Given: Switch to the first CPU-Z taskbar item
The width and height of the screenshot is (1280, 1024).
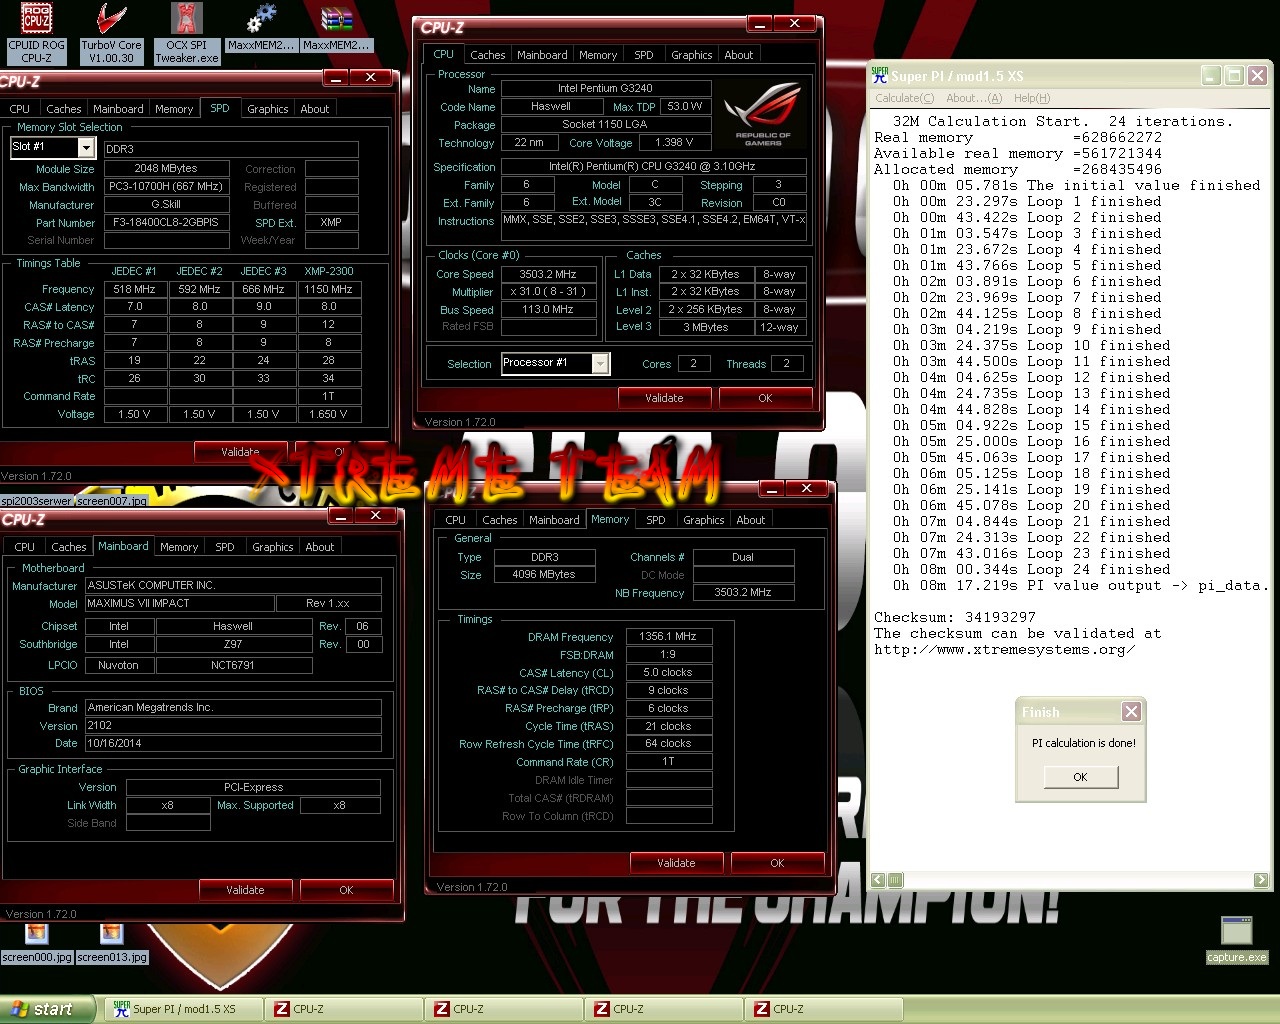Looking at the screenshot, I should [344, 1009].
